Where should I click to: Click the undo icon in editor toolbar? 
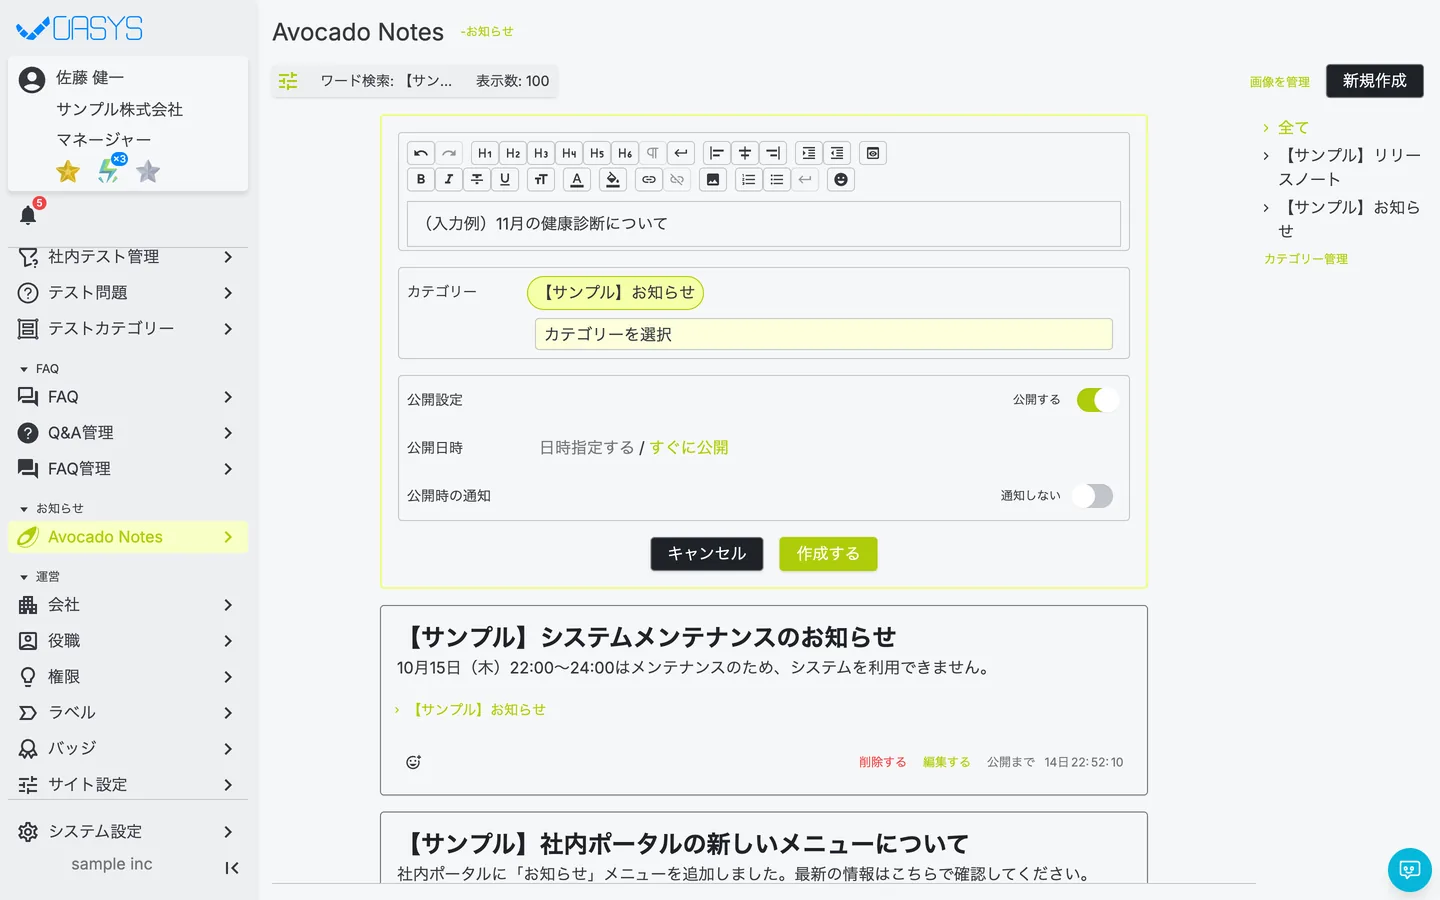point(421,153)
